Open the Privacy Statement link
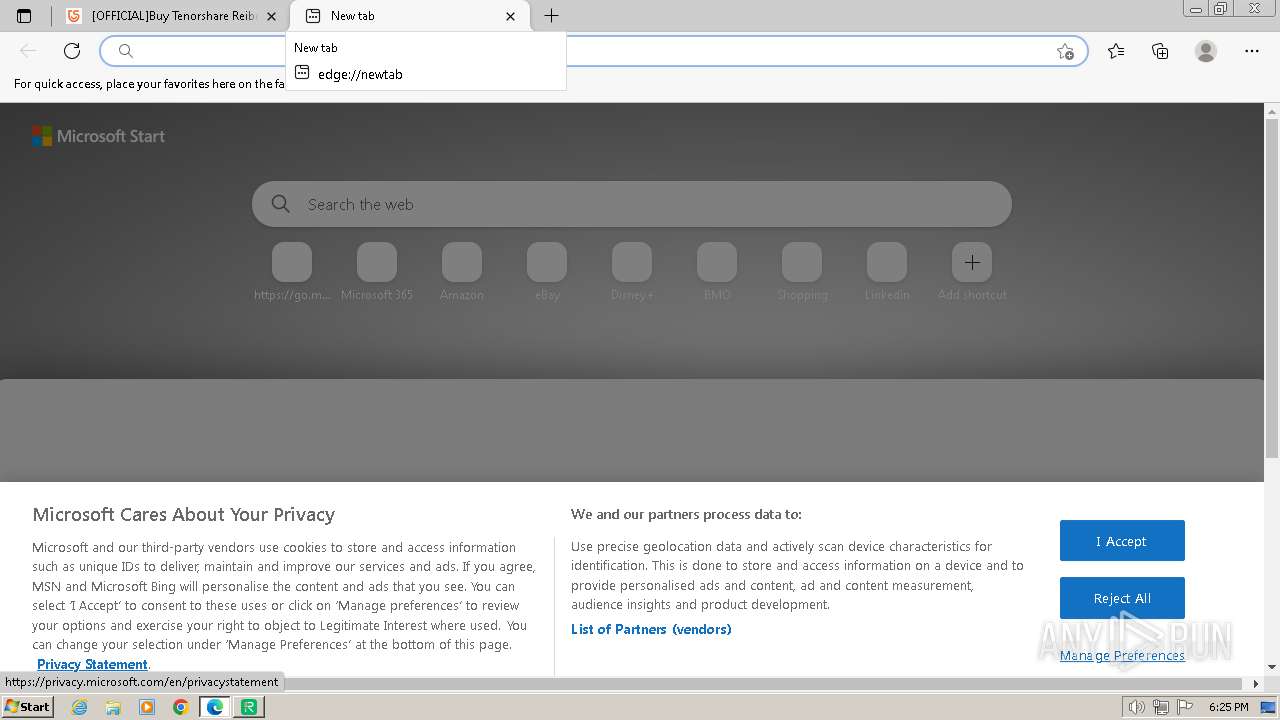 (92, 664)
